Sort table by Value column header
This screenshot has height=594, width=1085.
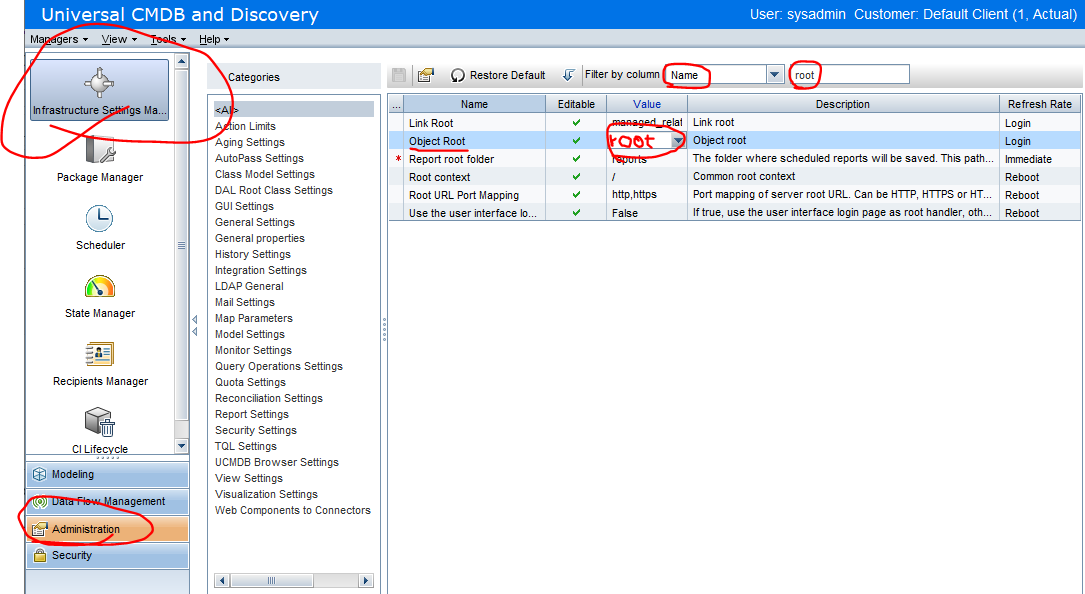(646, 104)
